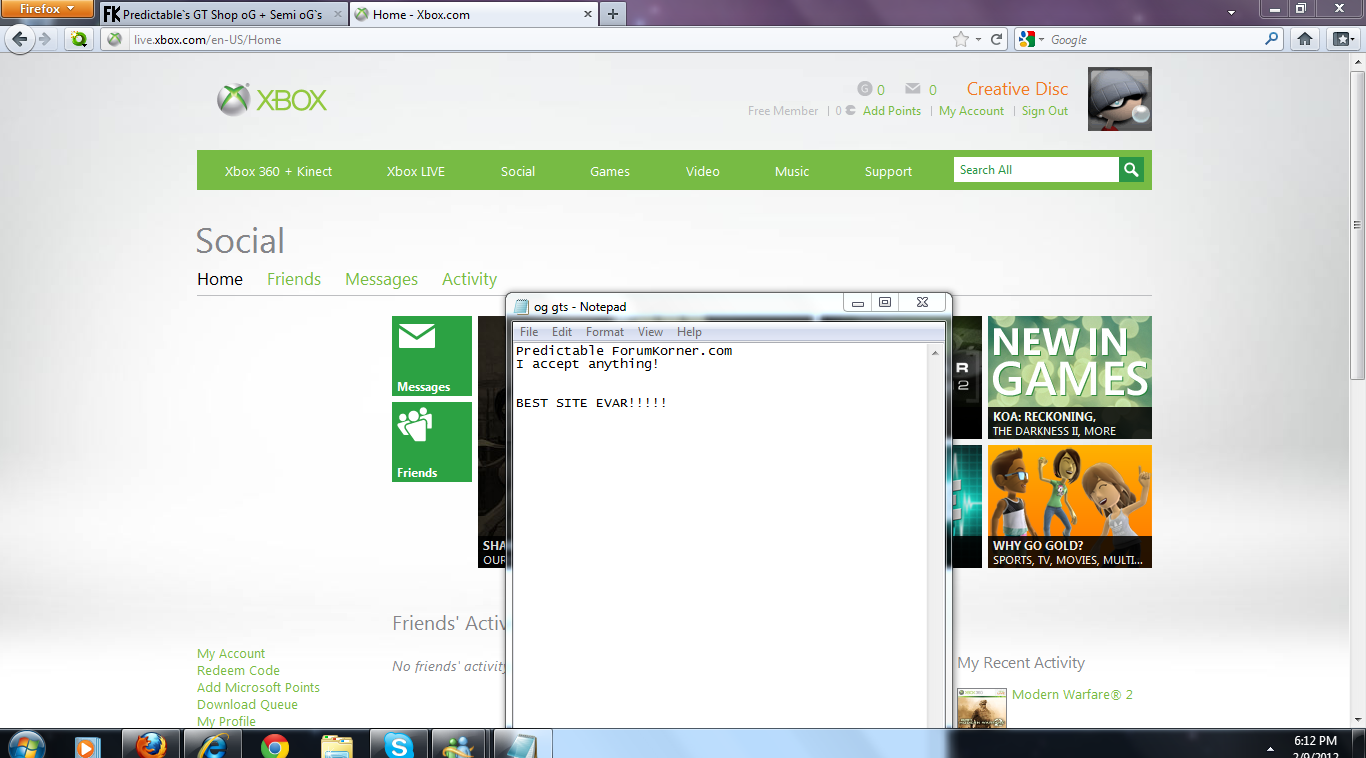Click the green search magnifier button
The image size is (1366, 758).
click(x=1131, y=170)
